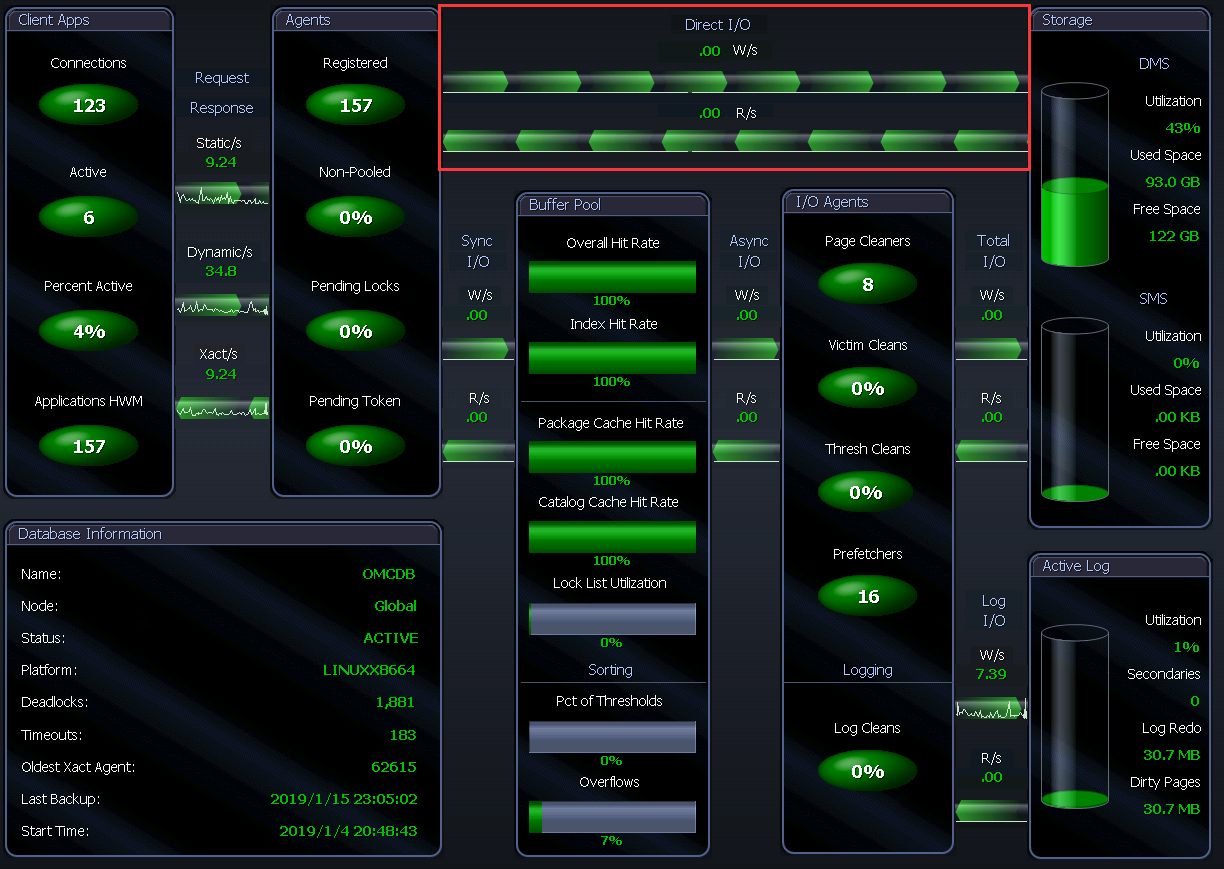Click the Overflows 7% bar
Image resolution: width=1224 pixels, height=869 pixels.
pyautogui.click(x=612, y=817)
